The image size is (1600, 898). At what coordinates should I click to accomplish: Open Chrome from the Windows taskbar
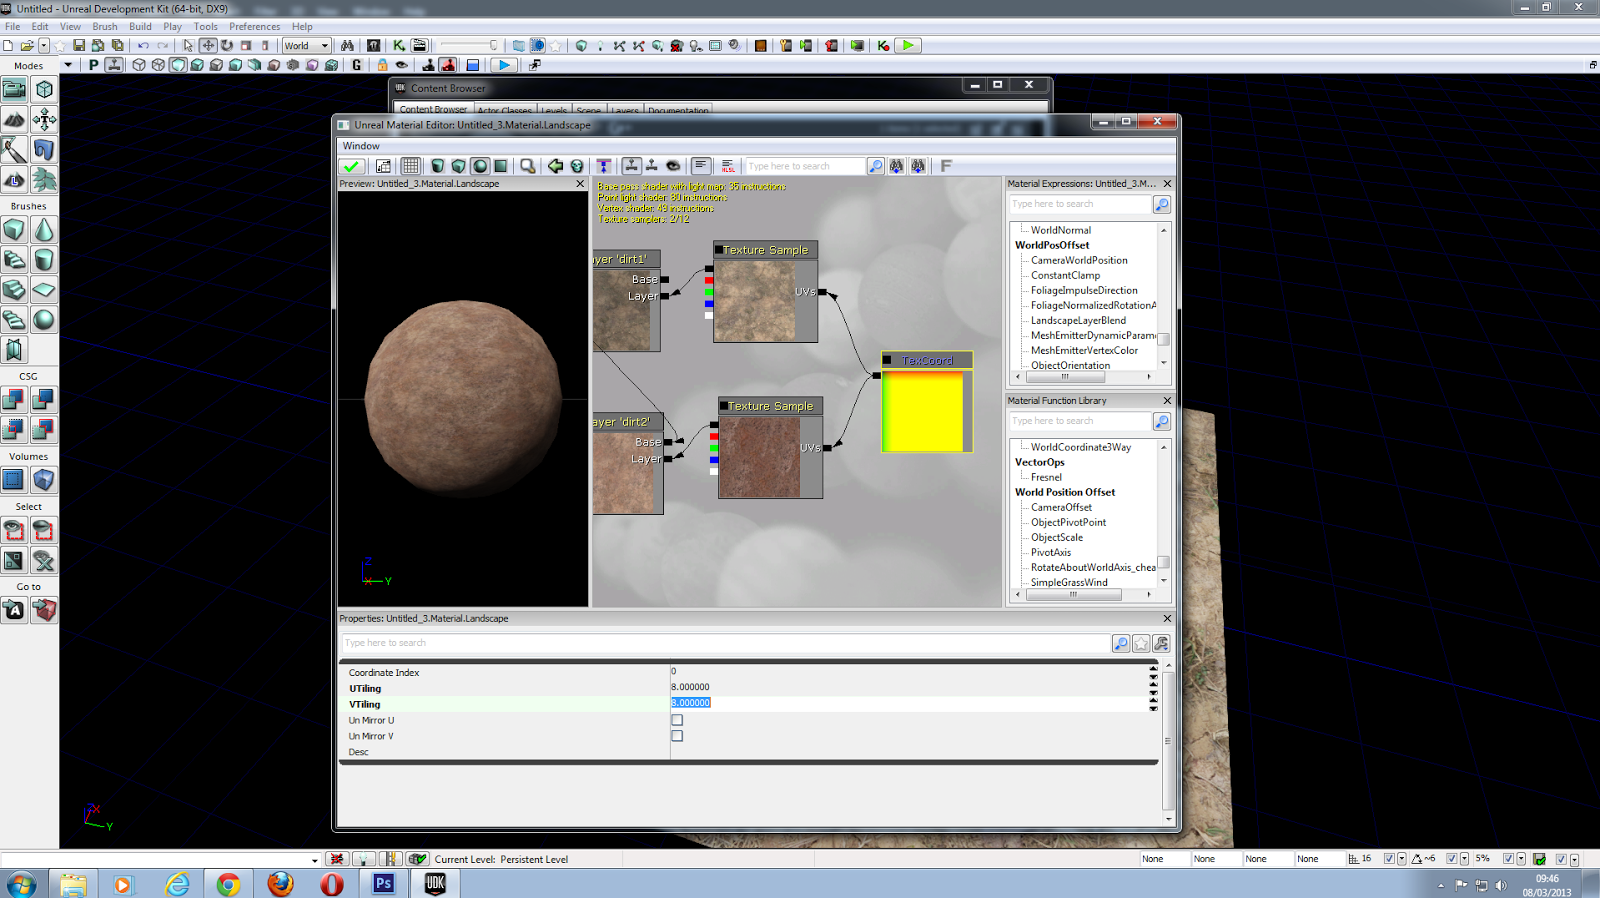(x=228, y=884)
